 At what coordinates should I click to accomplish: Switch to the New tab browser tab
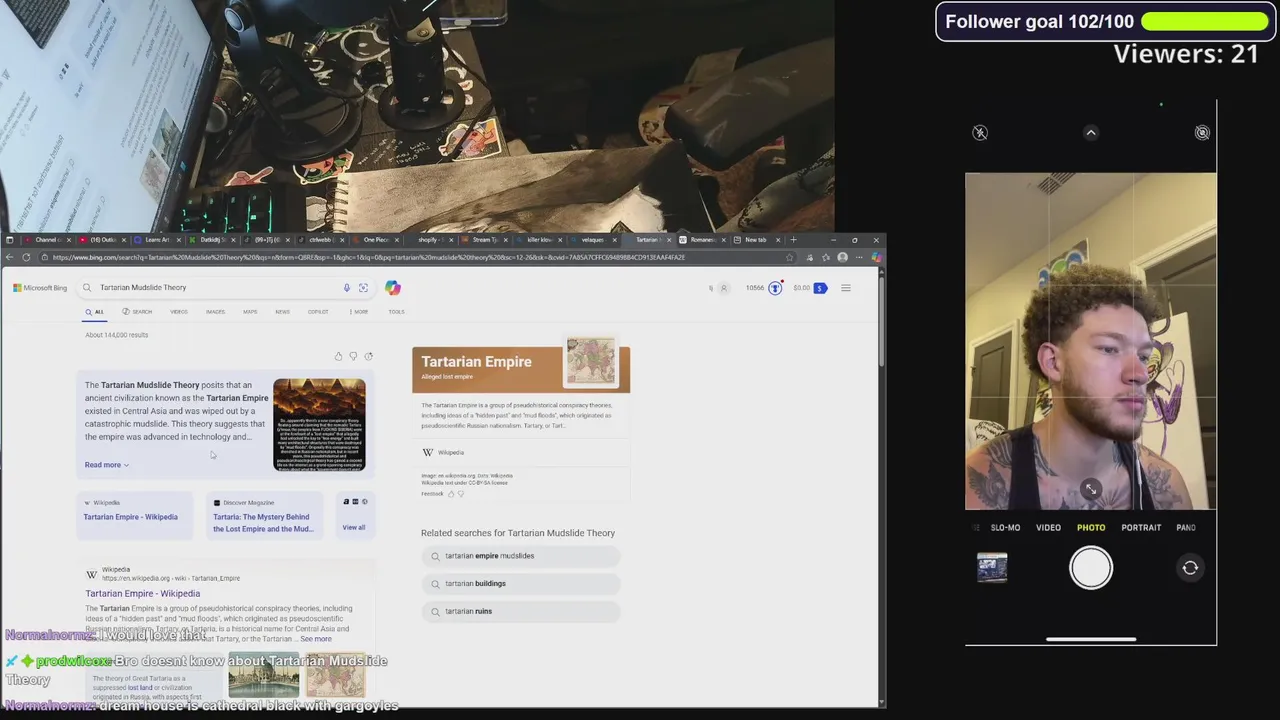(755, 240)
